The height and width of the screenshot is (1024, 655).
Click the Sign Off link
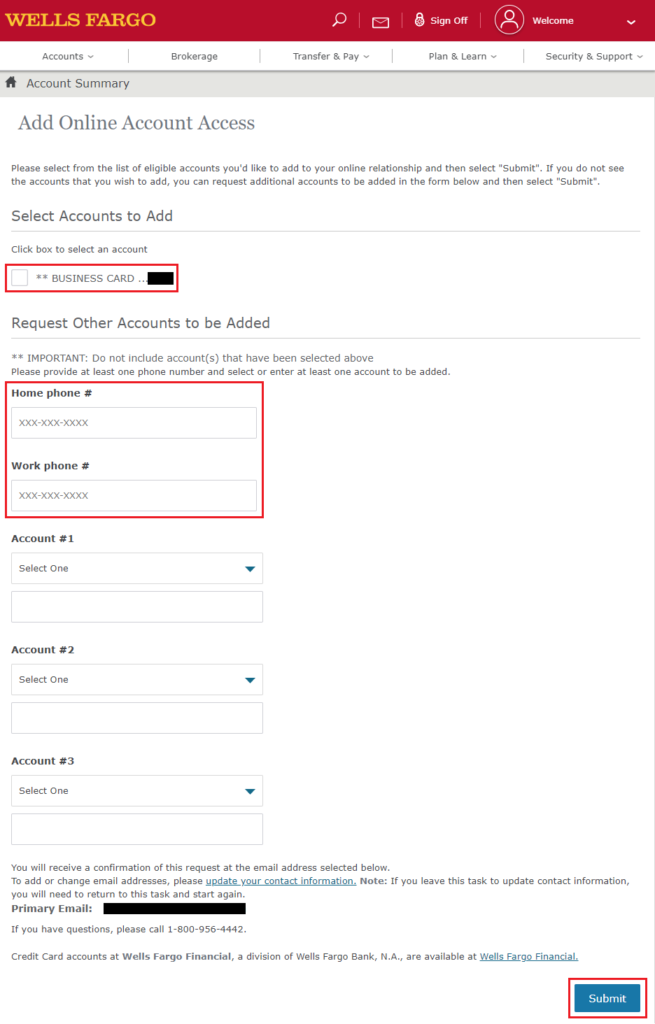coord(449,20)
